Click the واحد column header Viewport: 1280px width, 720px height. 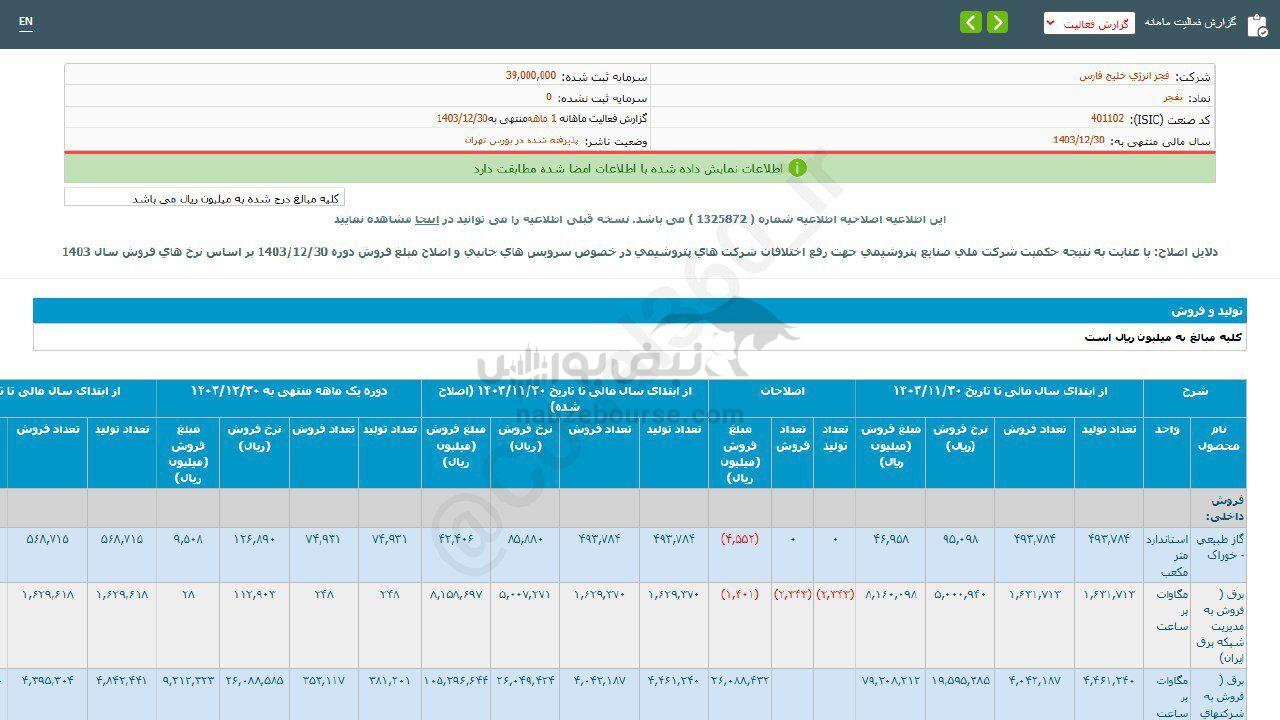1166,429
